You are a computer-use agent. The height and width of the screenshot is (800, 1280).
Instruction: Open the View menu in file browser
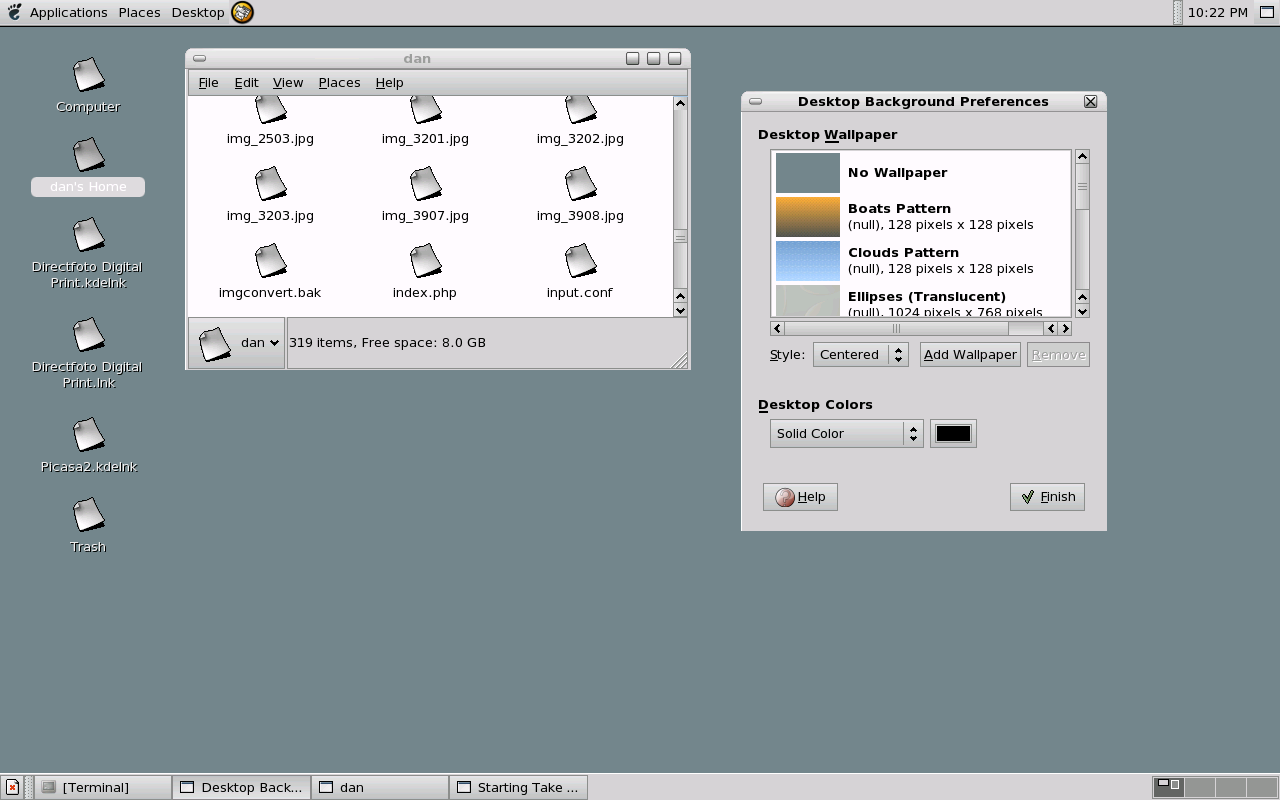coord(288,82)
